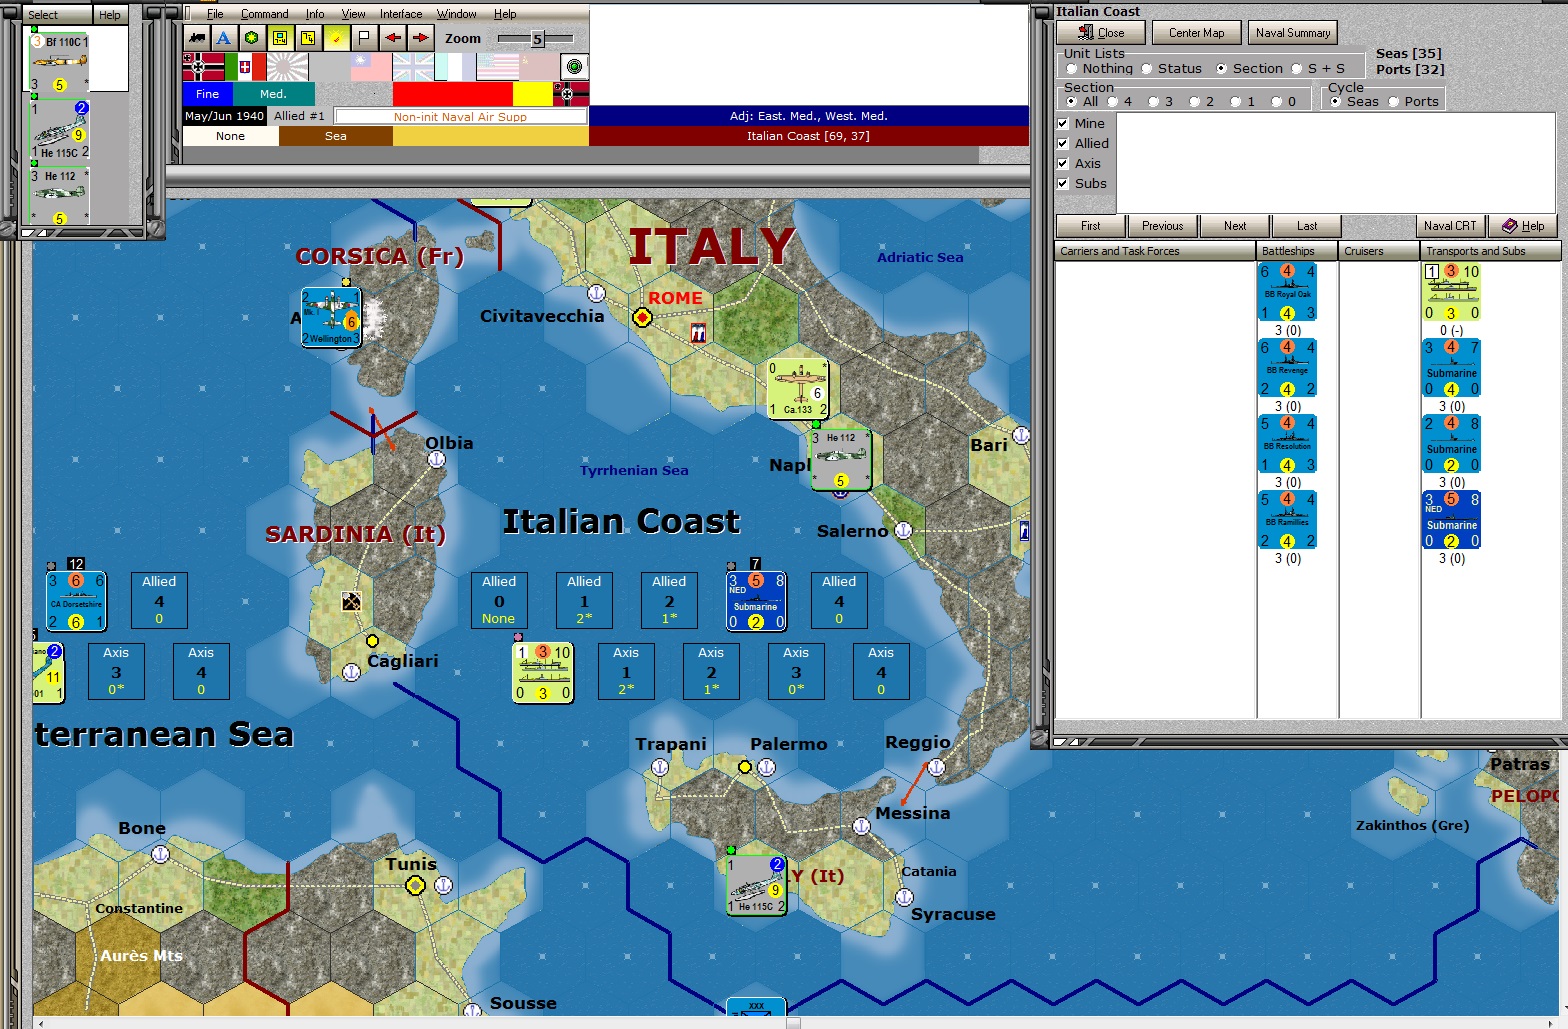Click the red right arrow toolbar icon
This screenshot has width=1568, height=1029.
pos(421,38)
